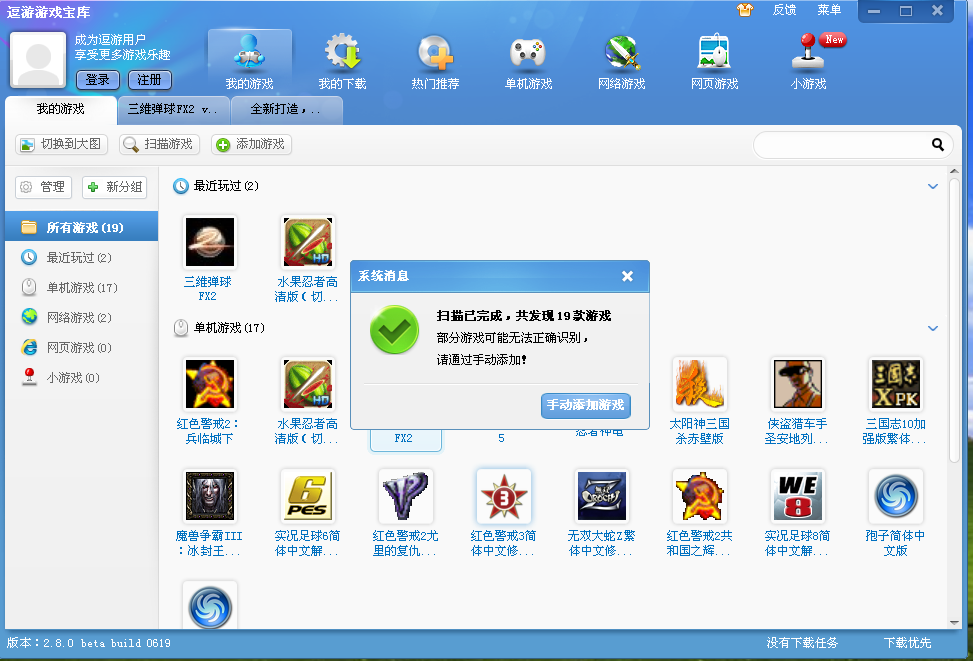Open 孢子简体中文版 game icon

coord(895,496)
